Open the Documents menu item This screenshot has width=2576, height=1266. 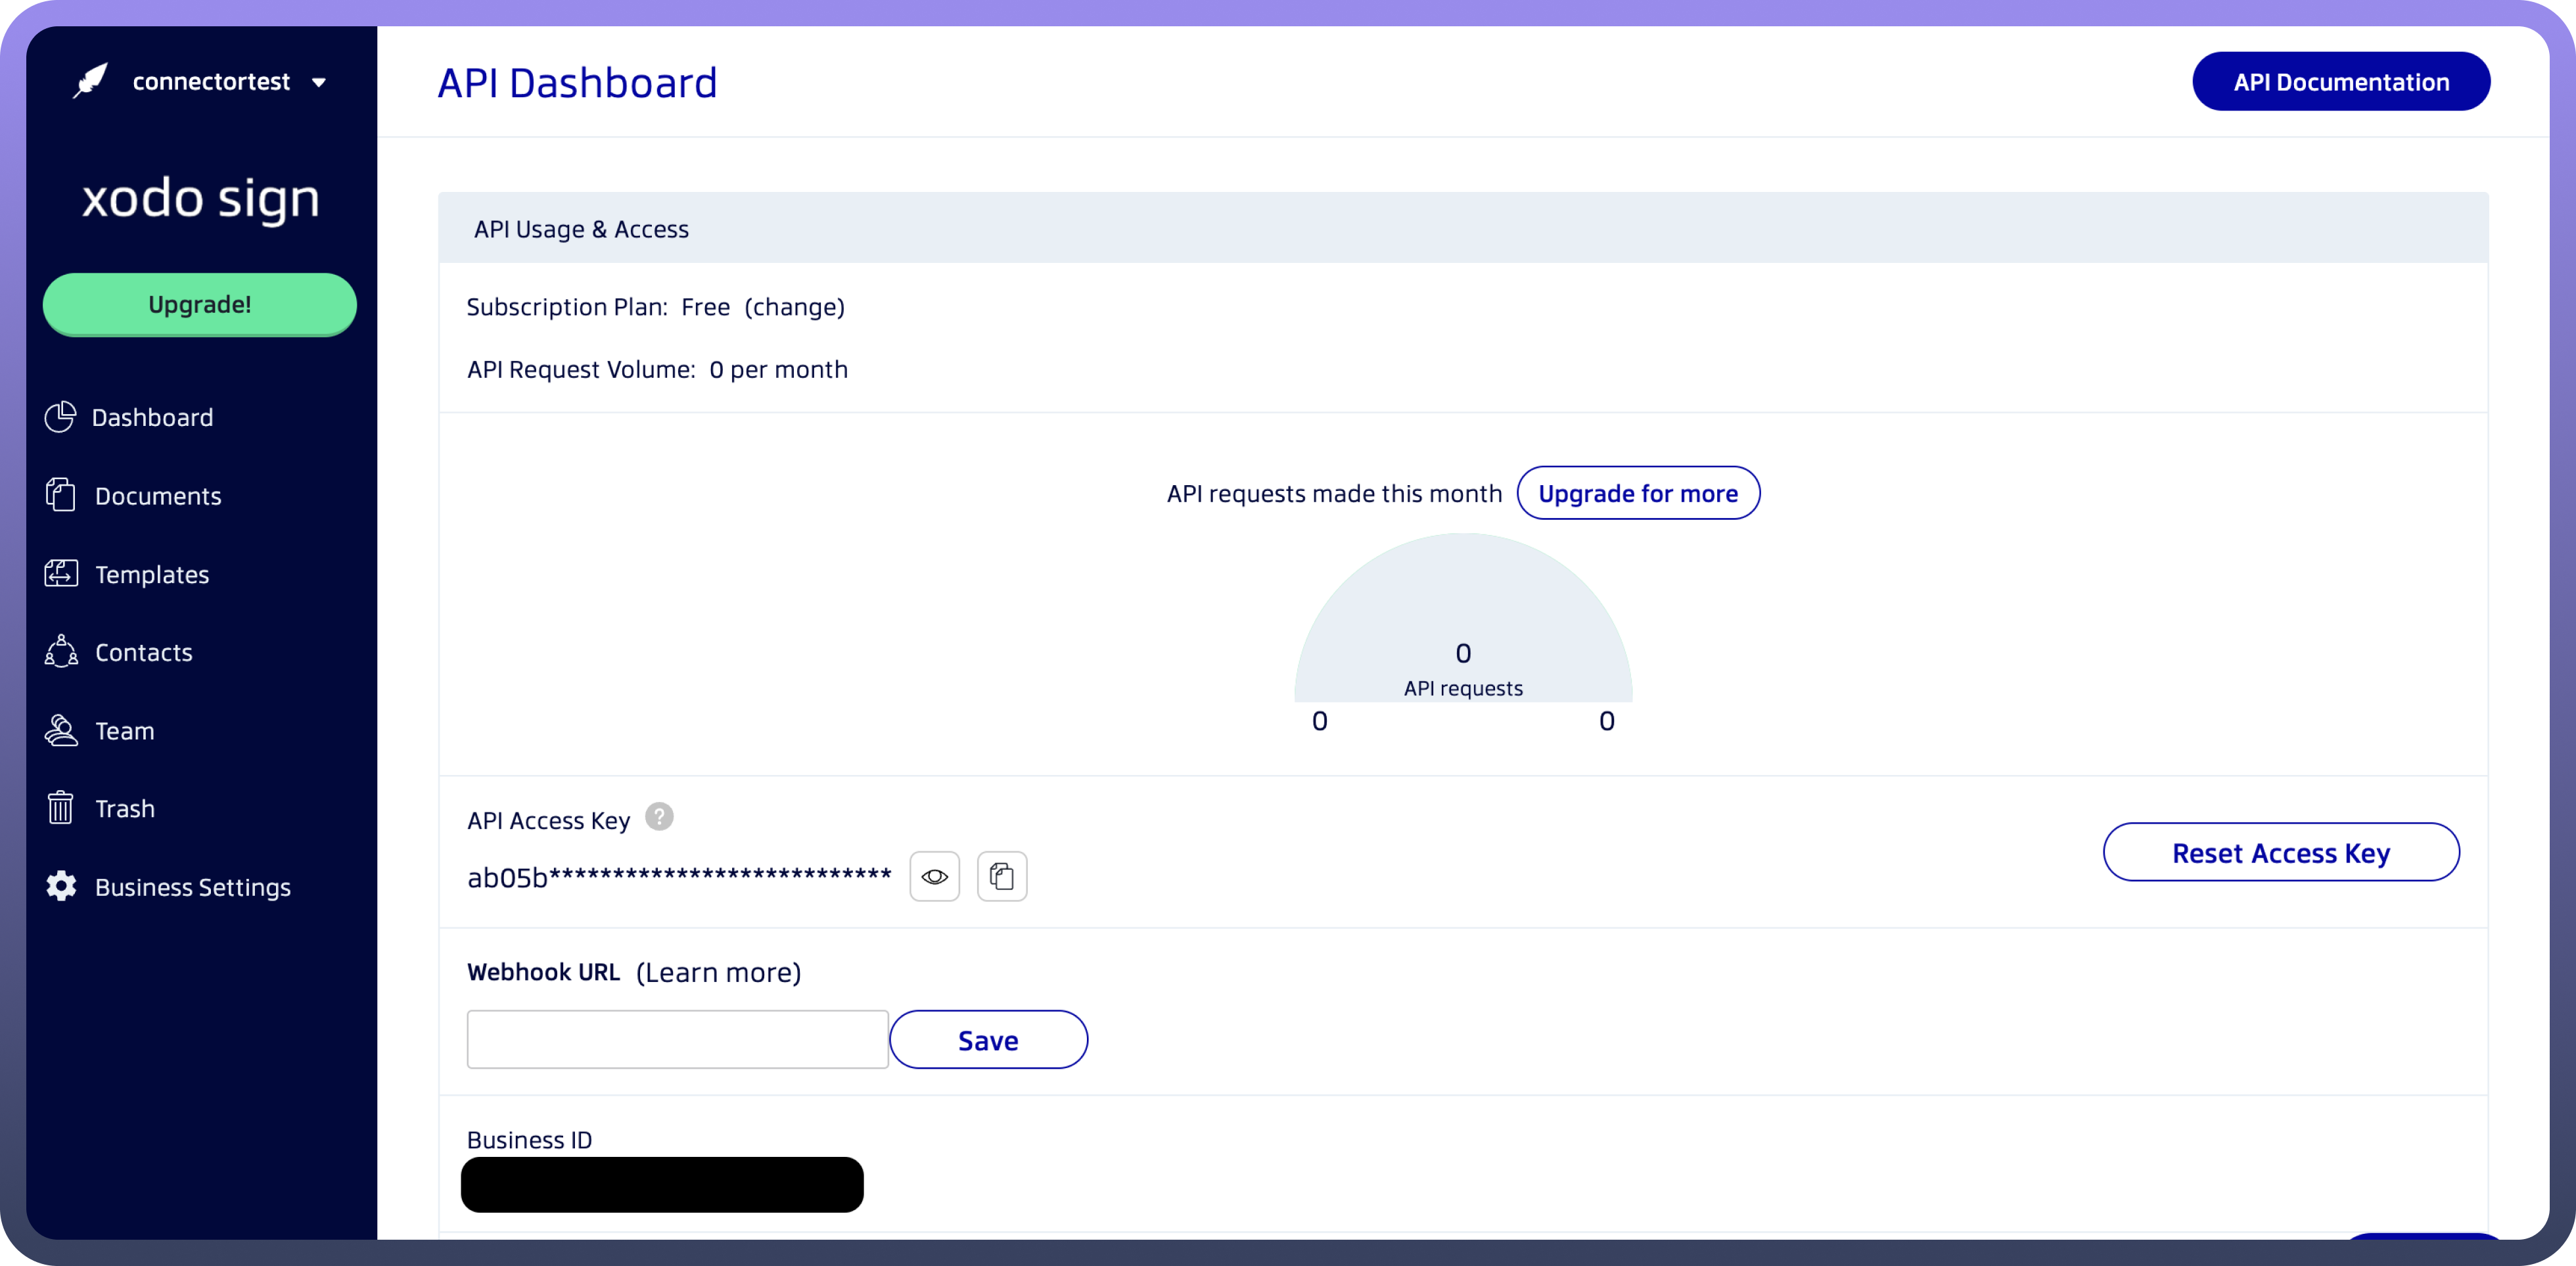tap(158, 496)
